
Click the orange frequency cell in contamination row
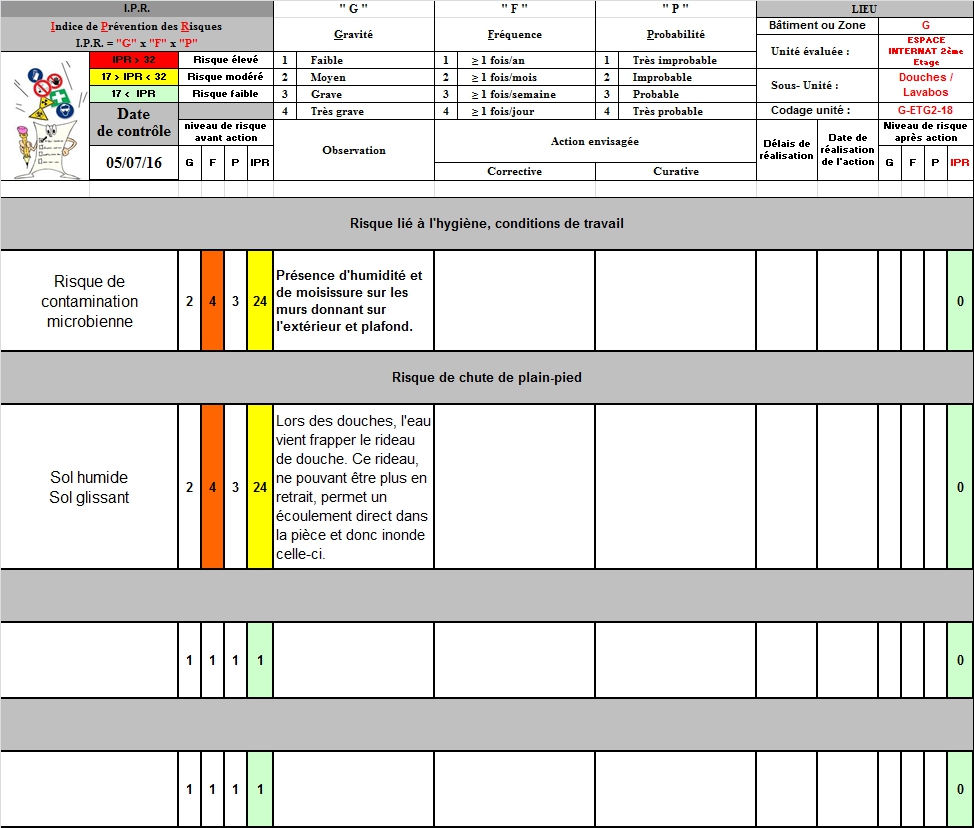tap(212, 301)
